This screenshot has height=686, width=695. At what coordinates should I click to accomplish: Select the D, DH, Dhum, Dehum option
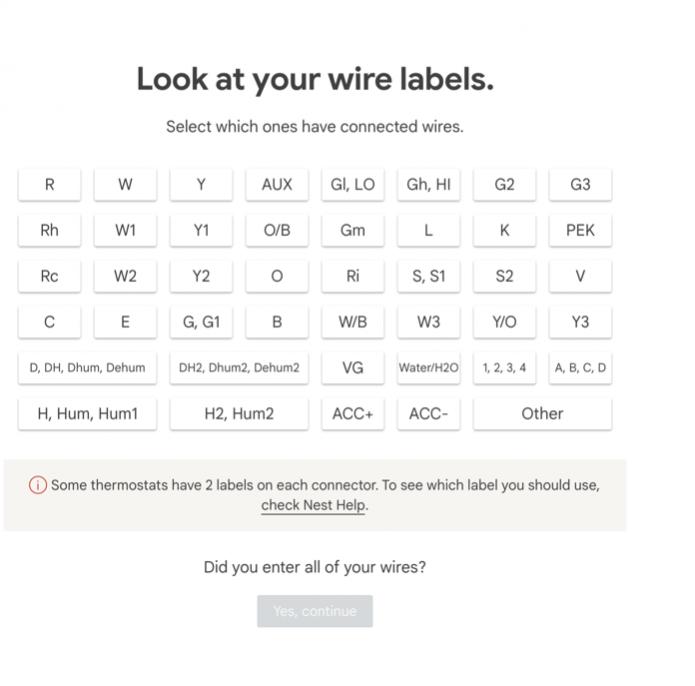click(87, 368)
